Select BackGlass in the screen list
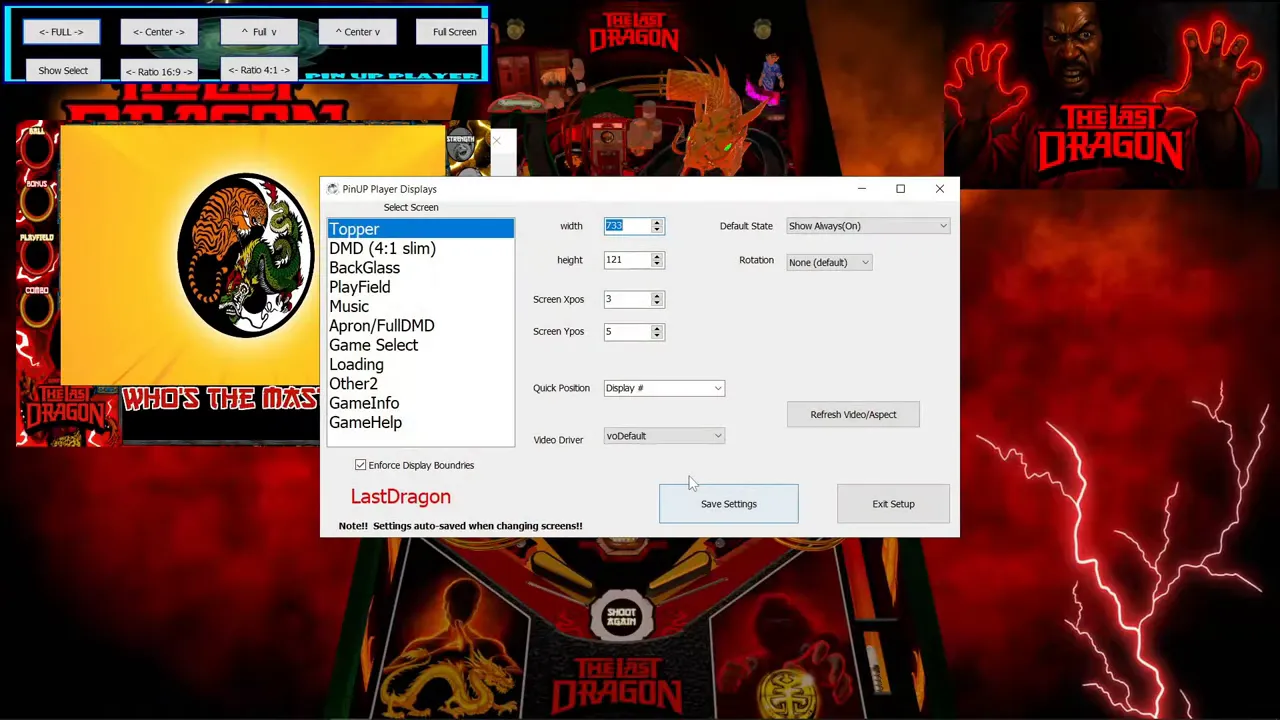Image resolution: width=1280 pixels, height=720 pixels. pyautogui.click(x=420, y=268)
